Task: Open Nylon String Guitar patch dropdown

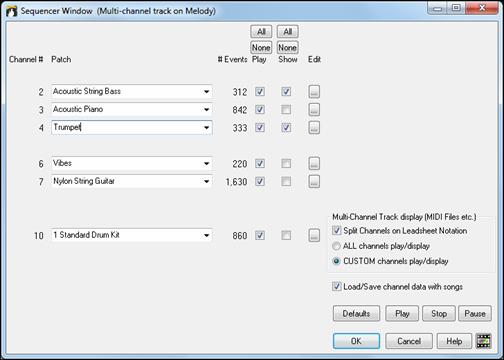Action: pos(207,182)
